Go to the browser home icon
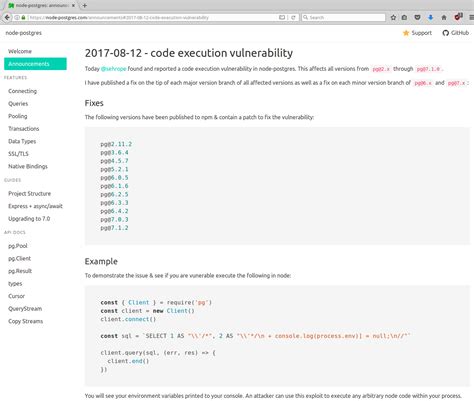474x401 pixels. (x=444, y=17)
